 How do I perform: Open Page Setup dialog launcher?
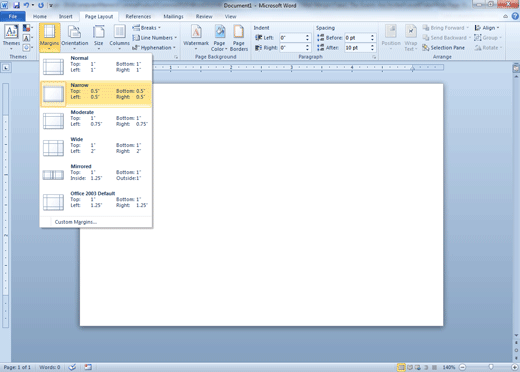(176, 57)
